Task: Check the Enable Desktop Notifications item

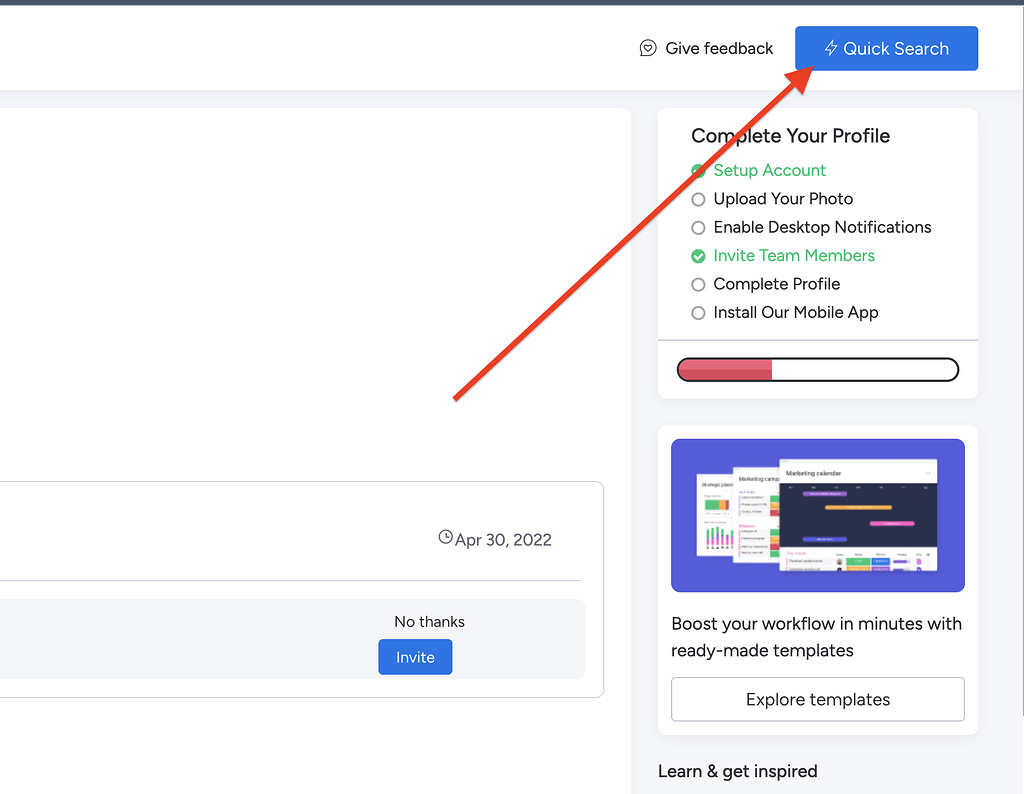Action: coord(698,227)
